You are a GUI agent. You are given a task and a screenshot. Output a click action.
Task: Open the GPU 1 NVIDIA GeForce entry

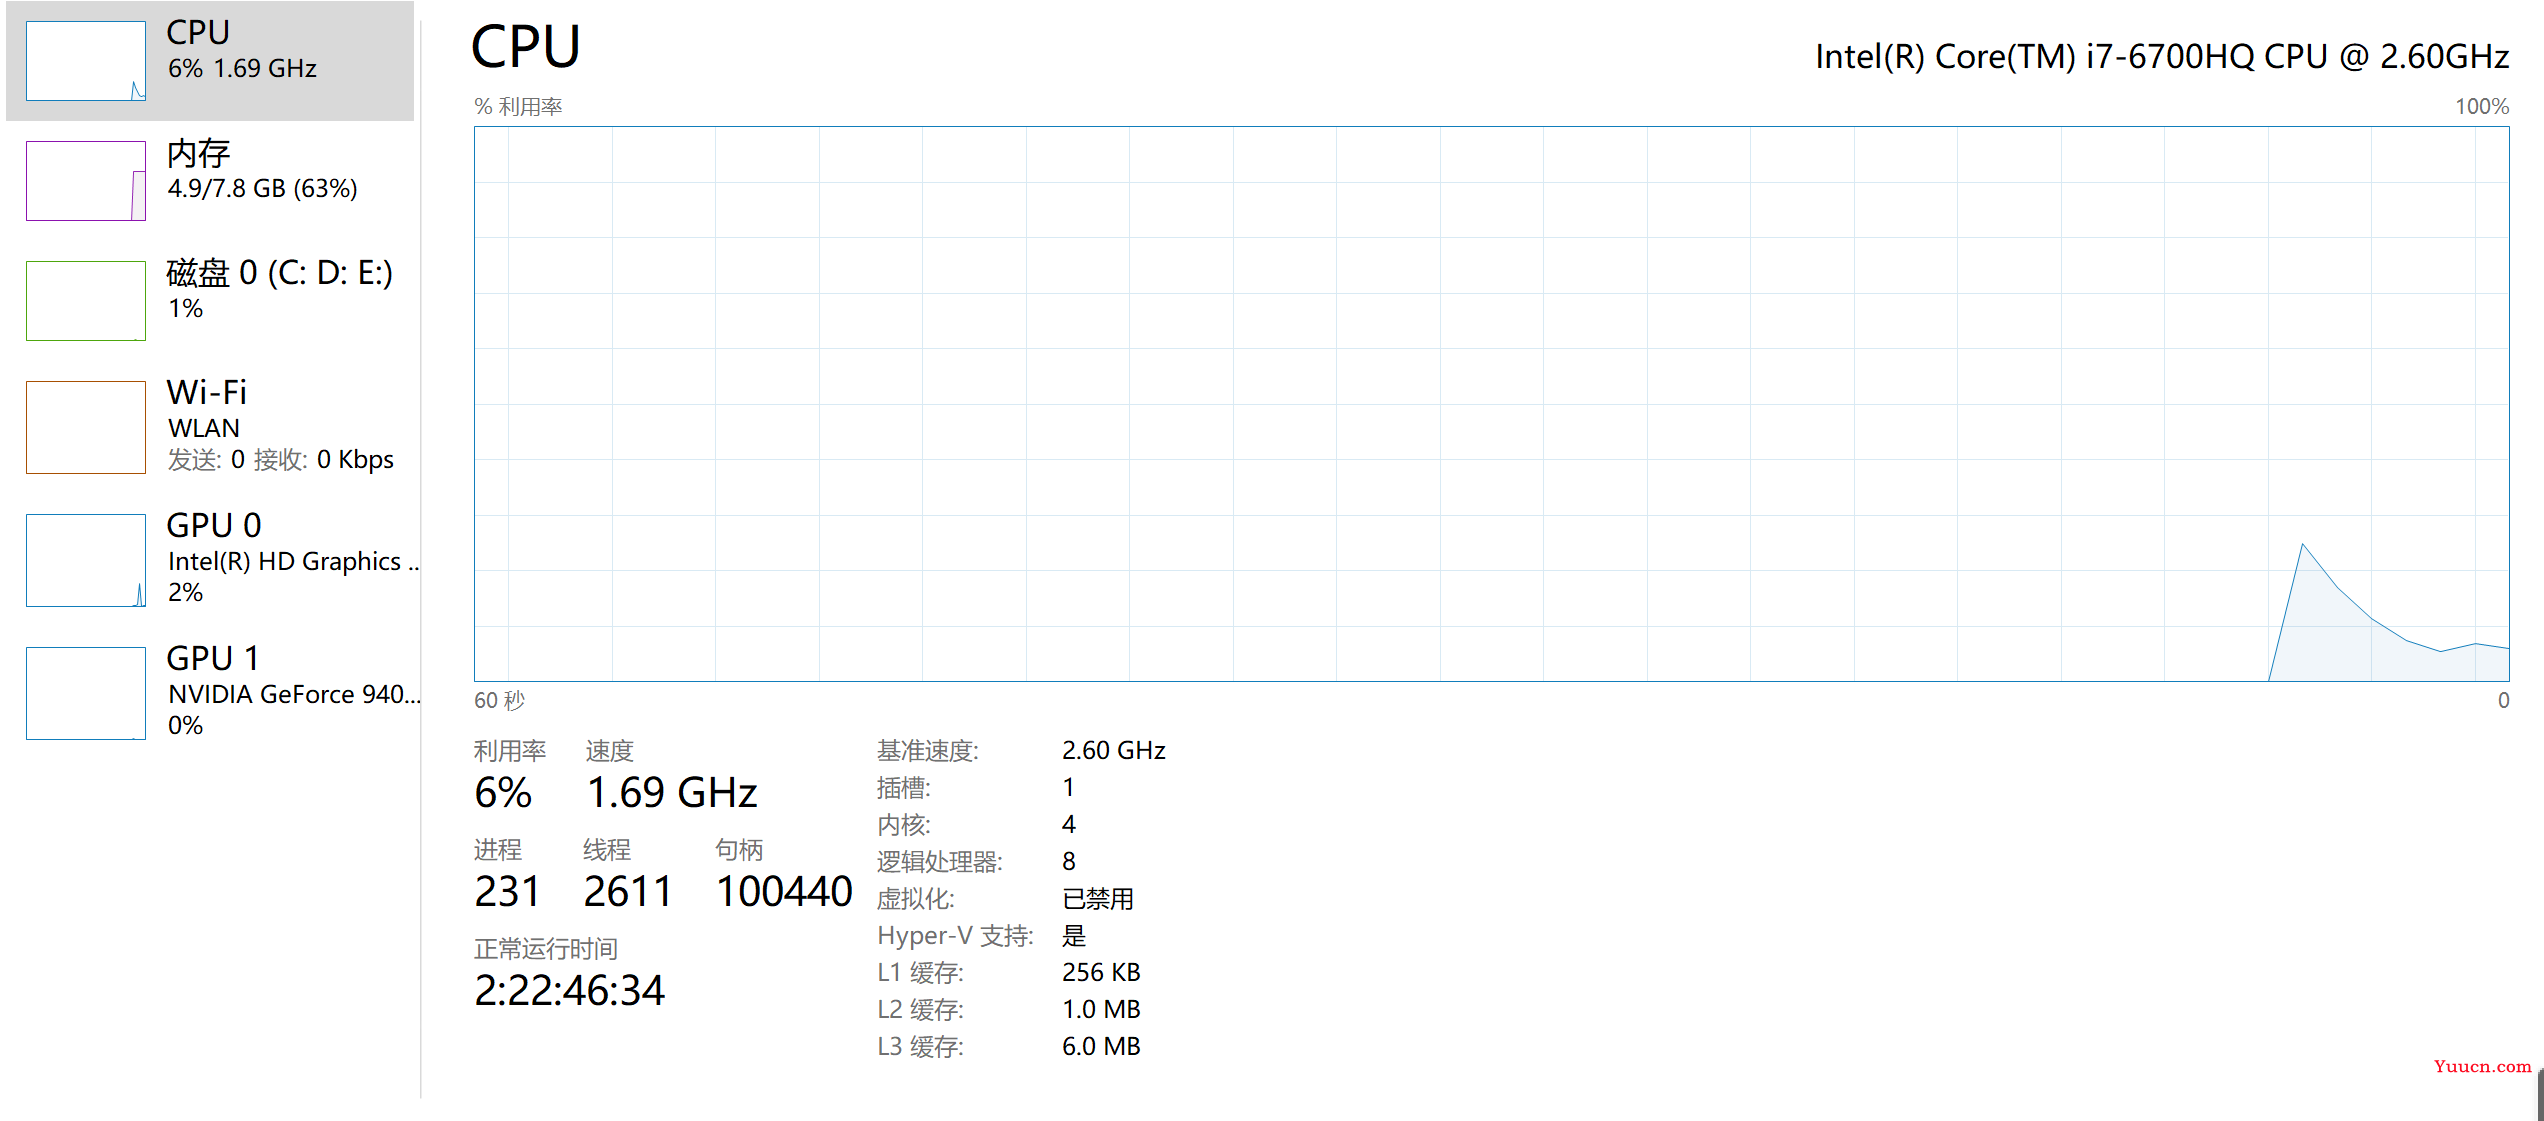coord(210,693)
